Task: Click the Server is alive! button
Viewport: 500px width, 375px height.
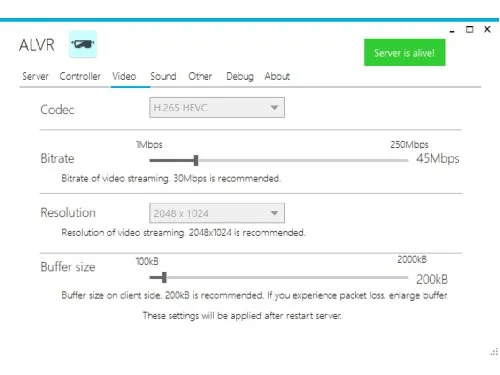Action: point(404,52)
